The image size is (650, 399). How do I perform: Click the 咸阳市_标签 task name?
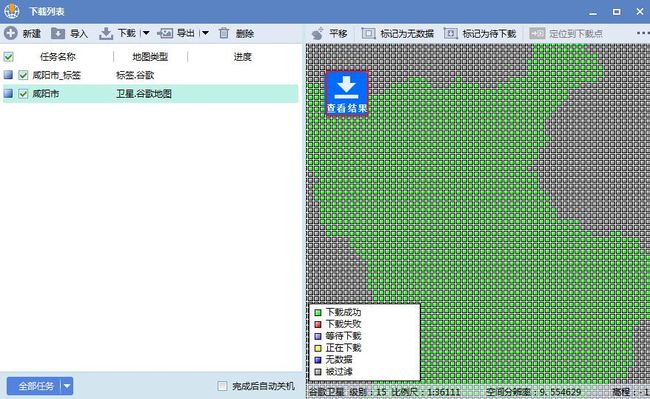[56, 75]
